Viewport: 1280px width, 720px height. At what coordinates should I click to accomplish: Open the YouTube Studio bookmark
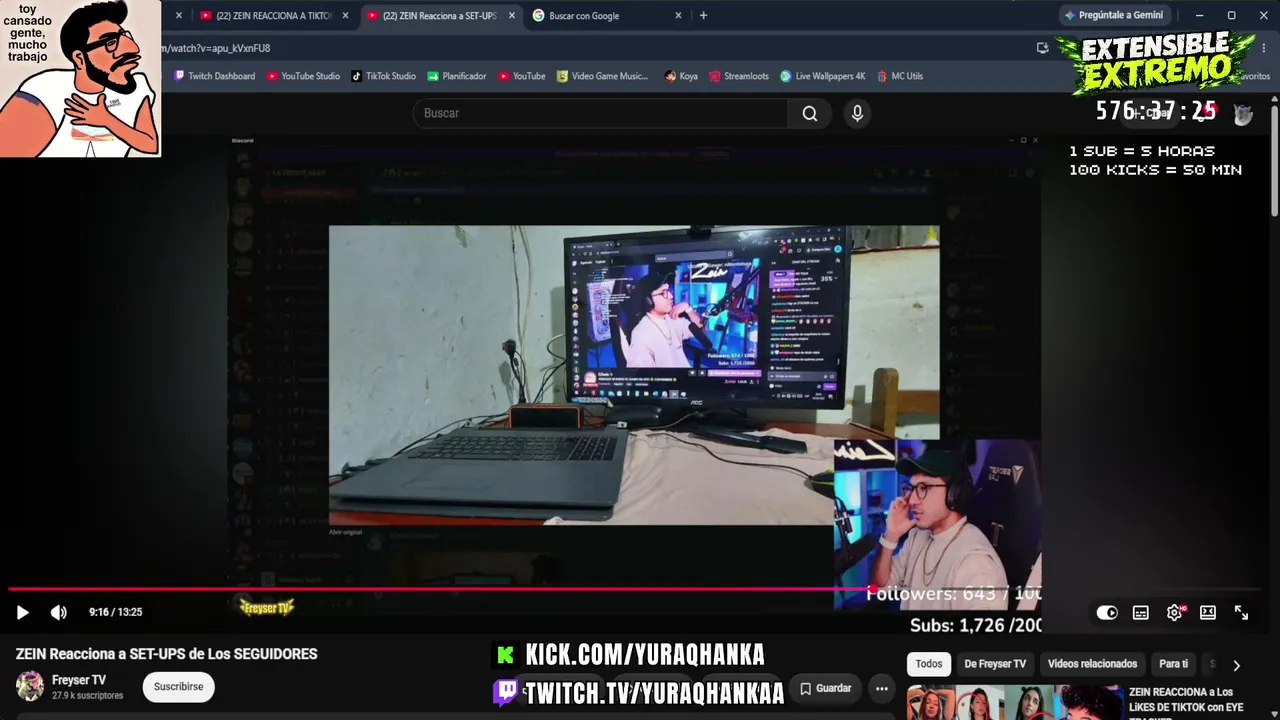coord(303,76)
